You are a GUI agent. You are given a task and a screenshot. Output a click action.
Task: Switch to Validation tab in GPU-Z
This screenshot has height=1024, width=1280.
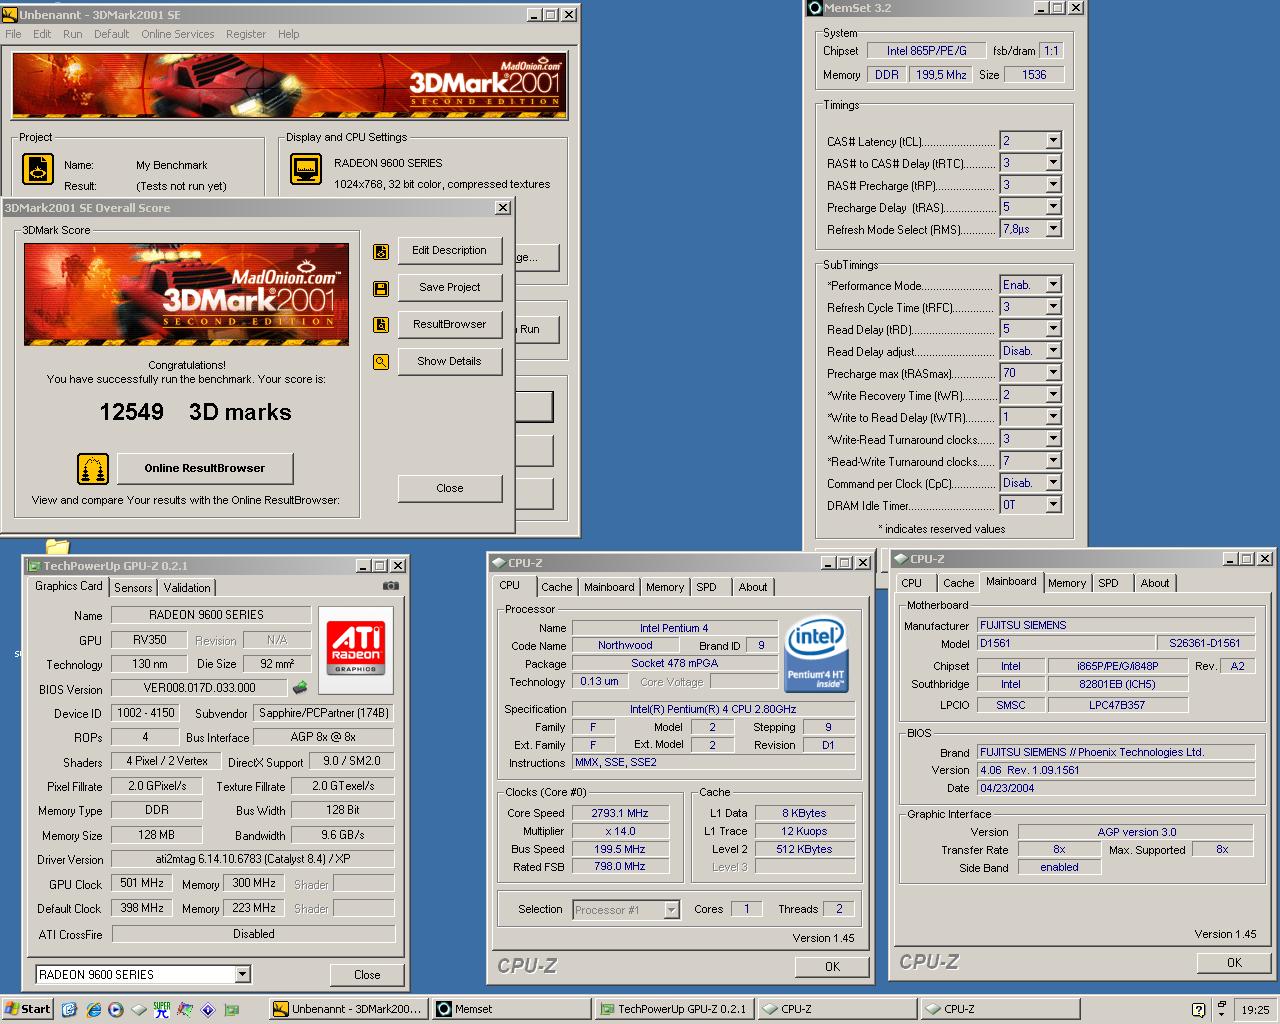(187, 588)
